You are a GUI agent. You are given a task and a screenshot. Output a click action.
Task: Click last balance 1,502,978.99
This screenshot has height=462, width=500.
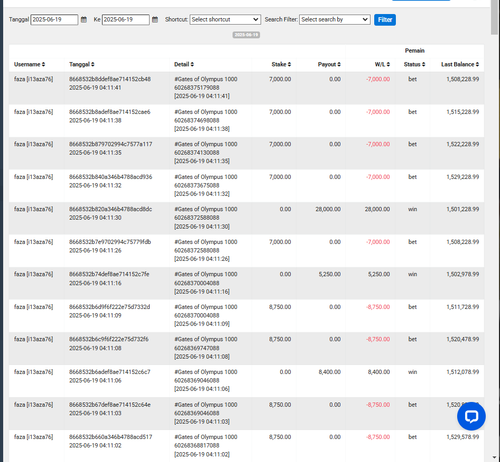(463, 274)
